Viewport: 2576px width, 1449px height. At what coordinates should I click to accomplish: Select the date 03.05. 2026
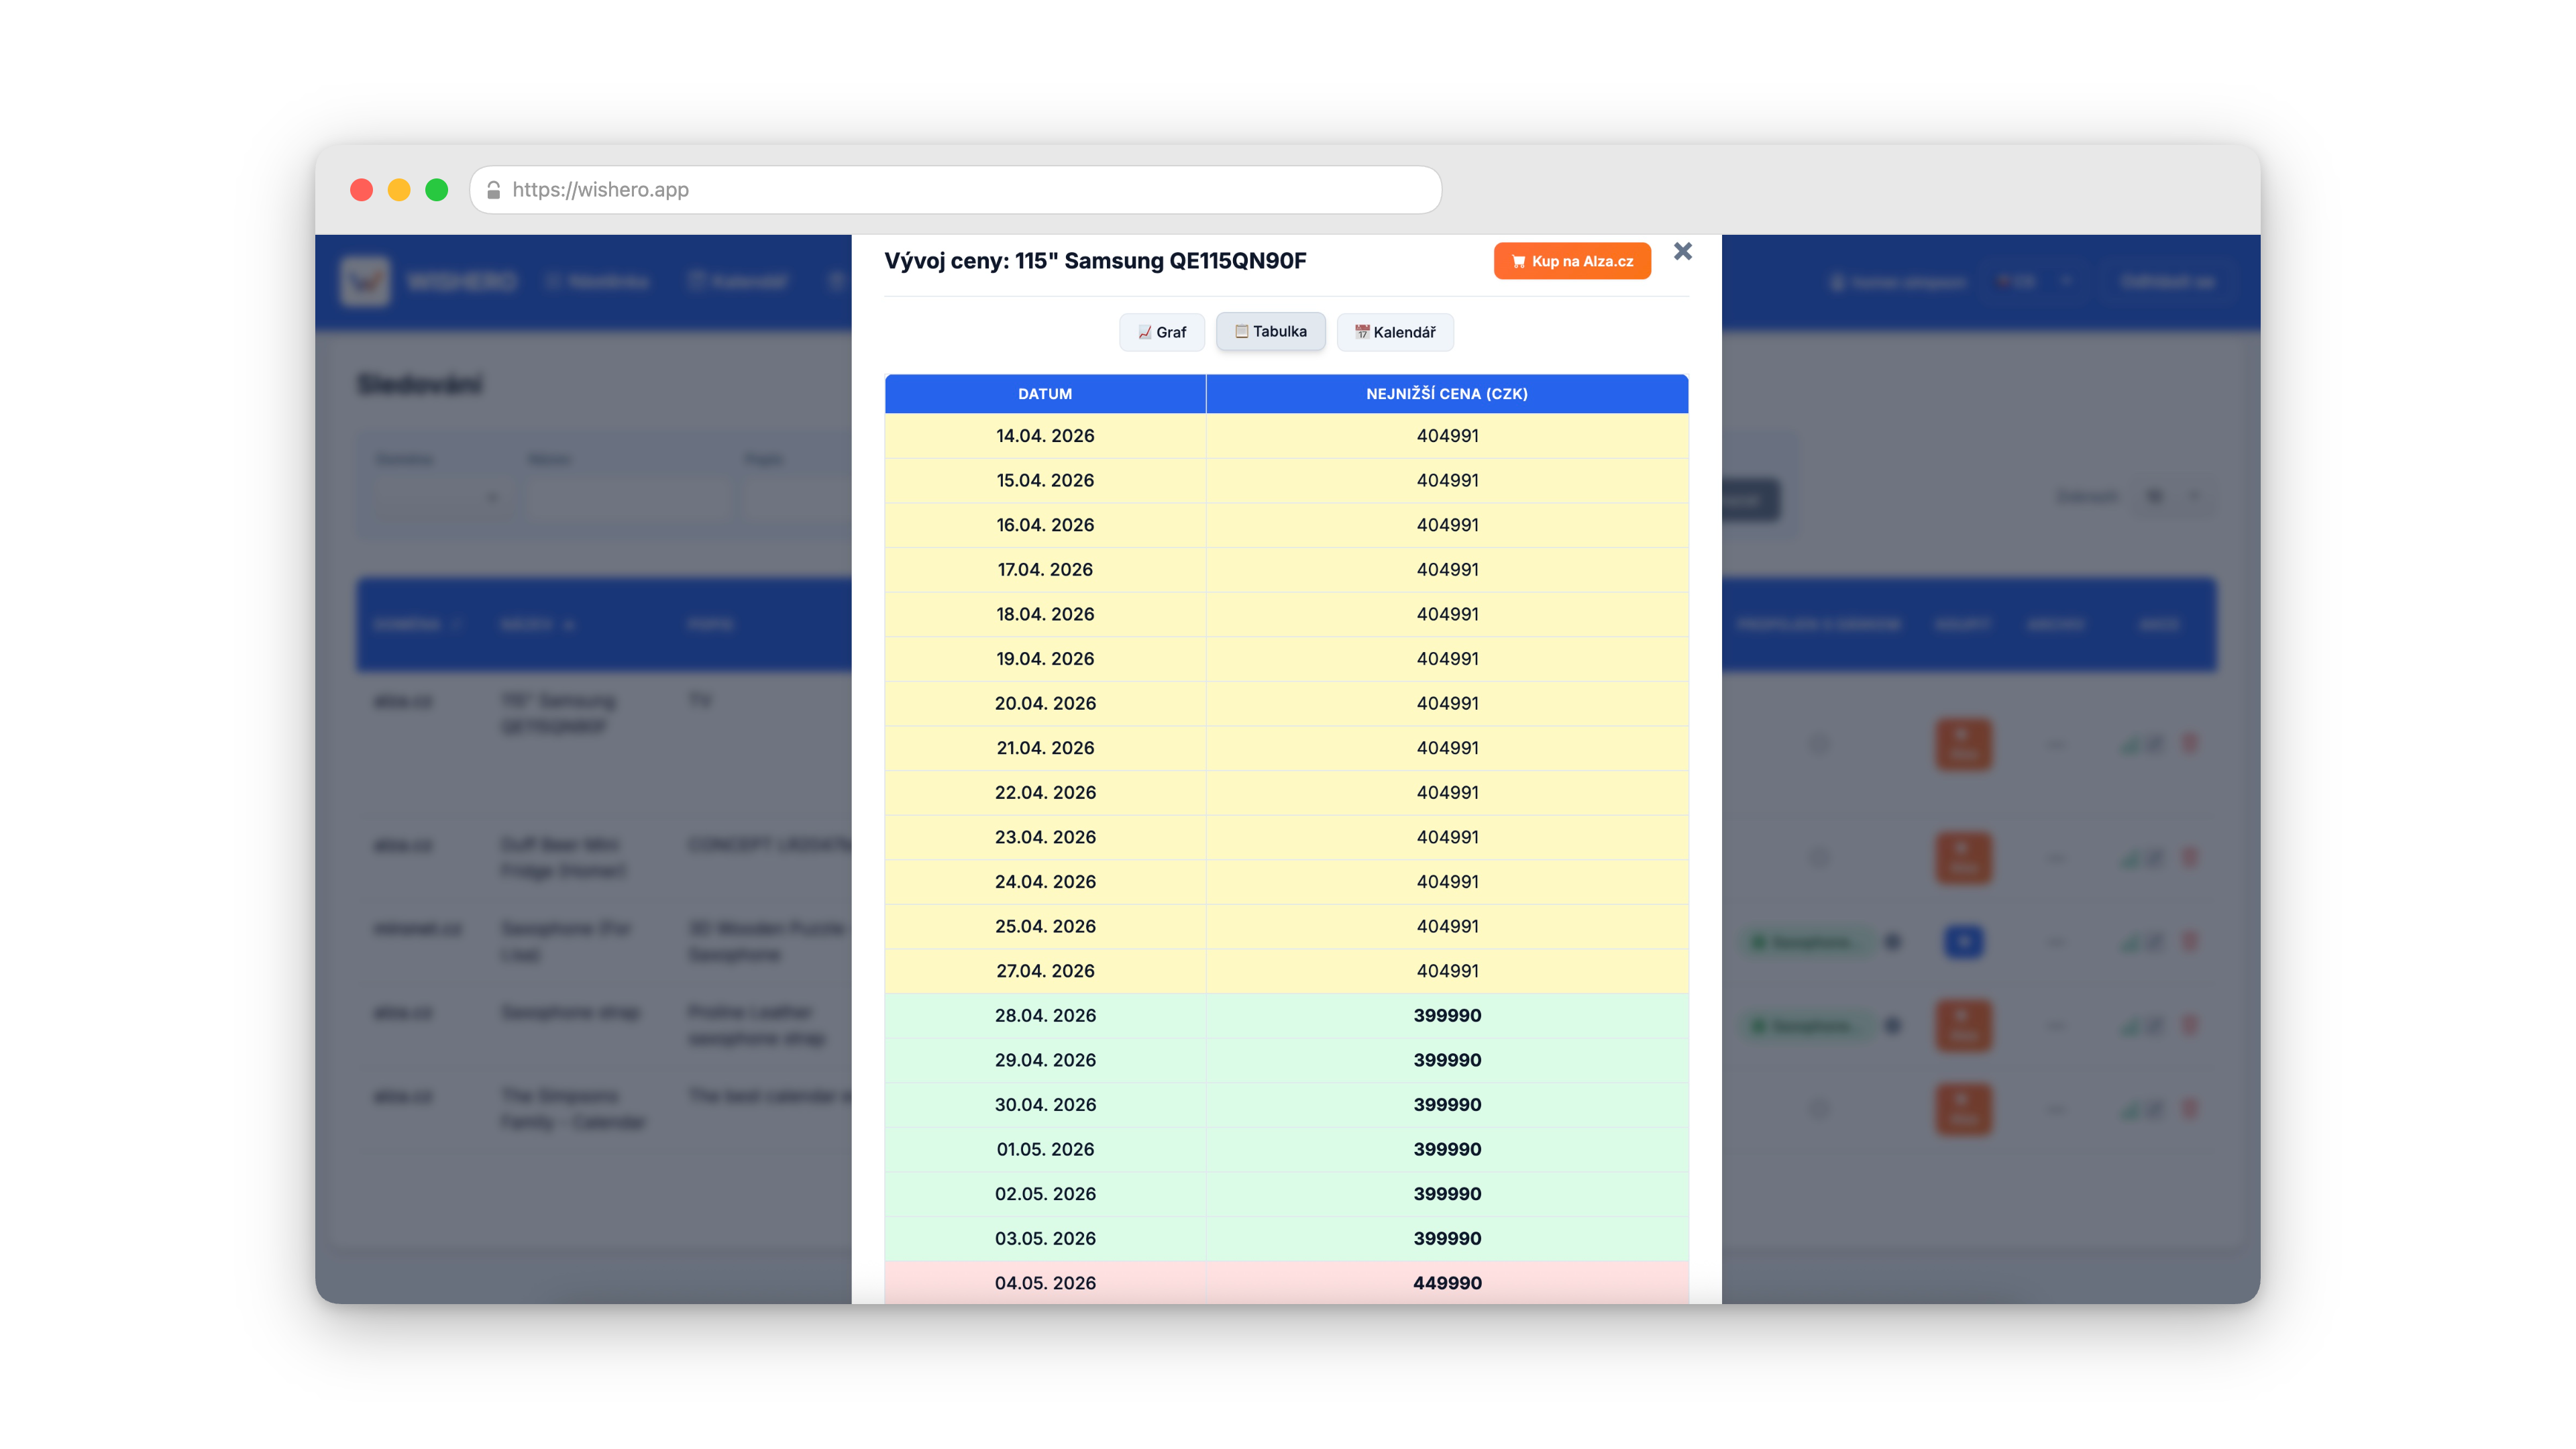point(1045,1239)
